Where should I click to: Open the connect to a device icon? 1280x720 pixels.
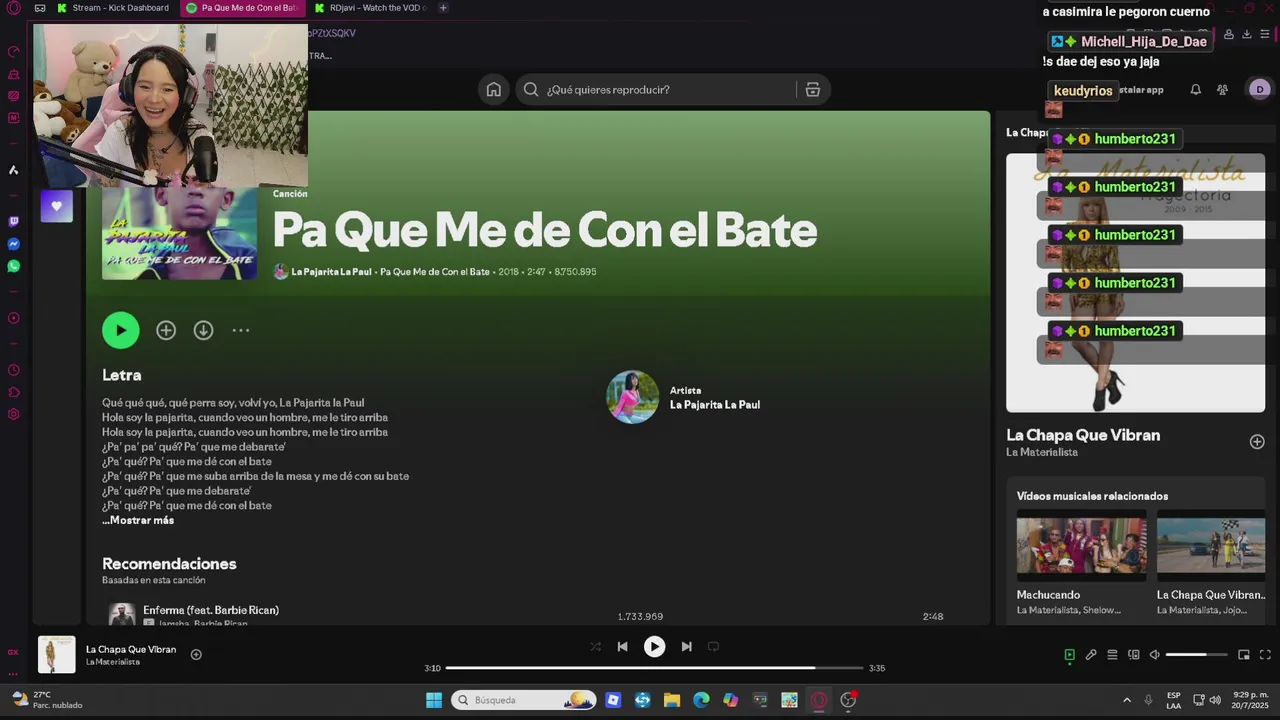point(1134,655)
